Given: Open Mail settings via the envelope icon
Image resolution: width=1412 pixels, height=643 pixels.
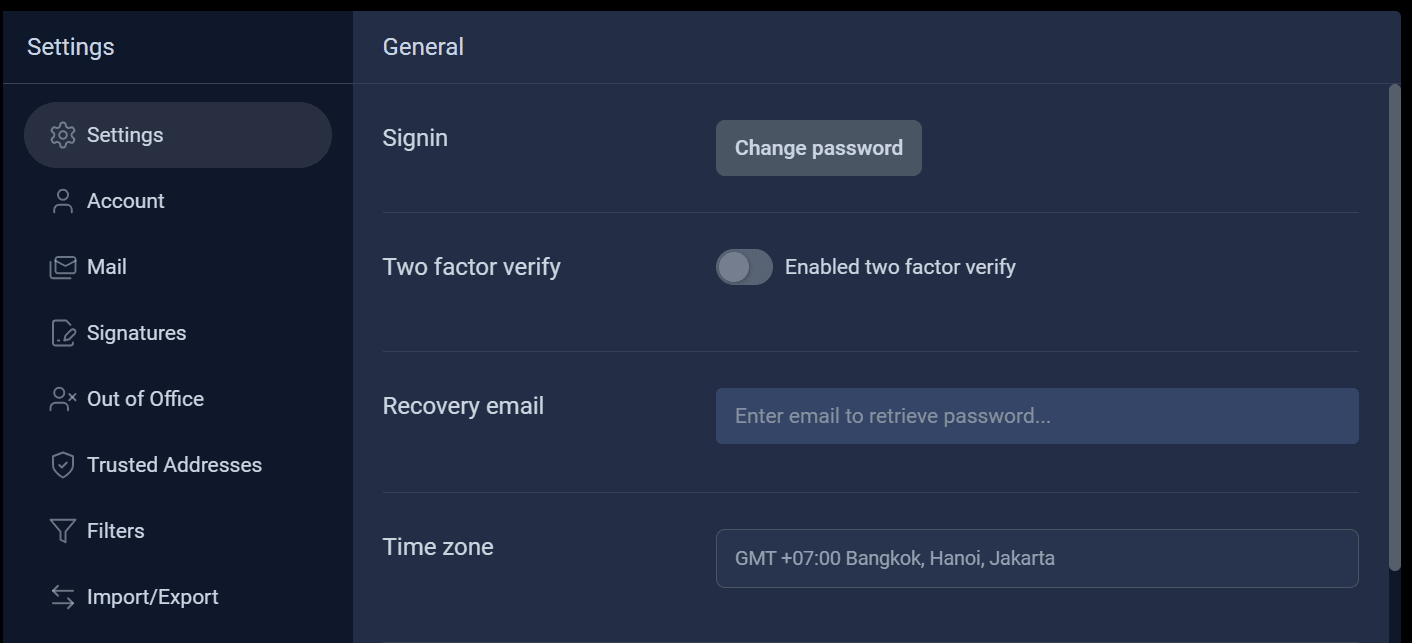Looking at the screenshot, I should 62,266.
